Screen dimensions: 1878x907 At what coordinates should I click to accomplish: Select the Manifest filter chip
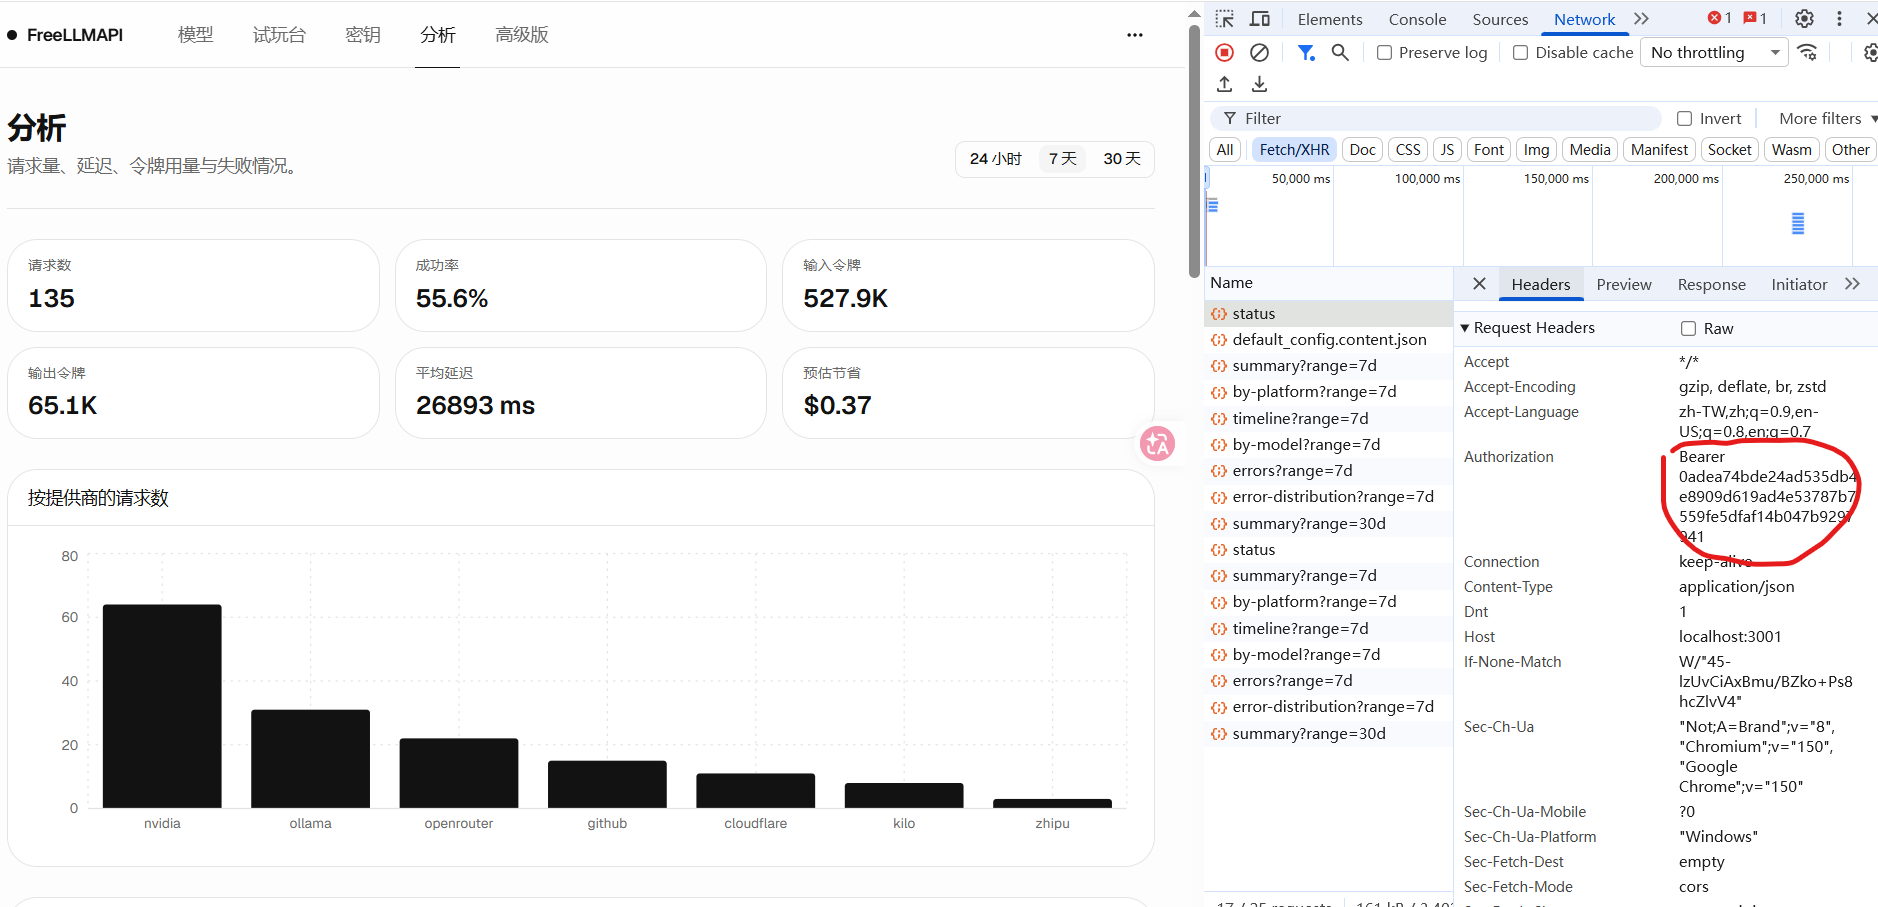1659,150
